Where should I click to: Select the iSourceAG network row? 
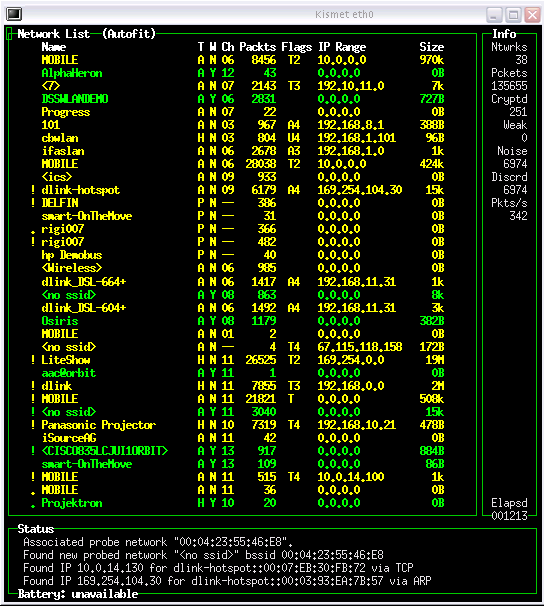point(243,438)
